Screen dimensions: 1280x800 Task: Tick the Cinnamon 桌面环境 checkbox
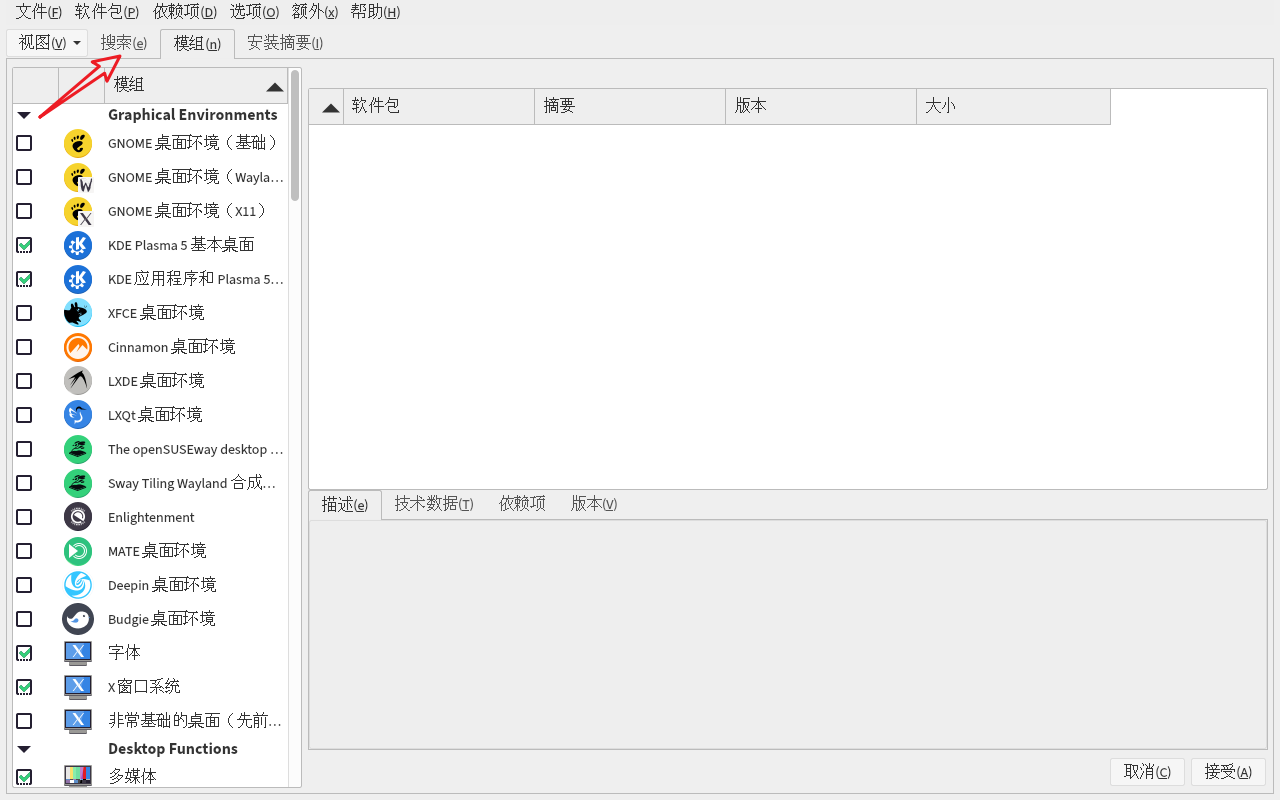24,347
